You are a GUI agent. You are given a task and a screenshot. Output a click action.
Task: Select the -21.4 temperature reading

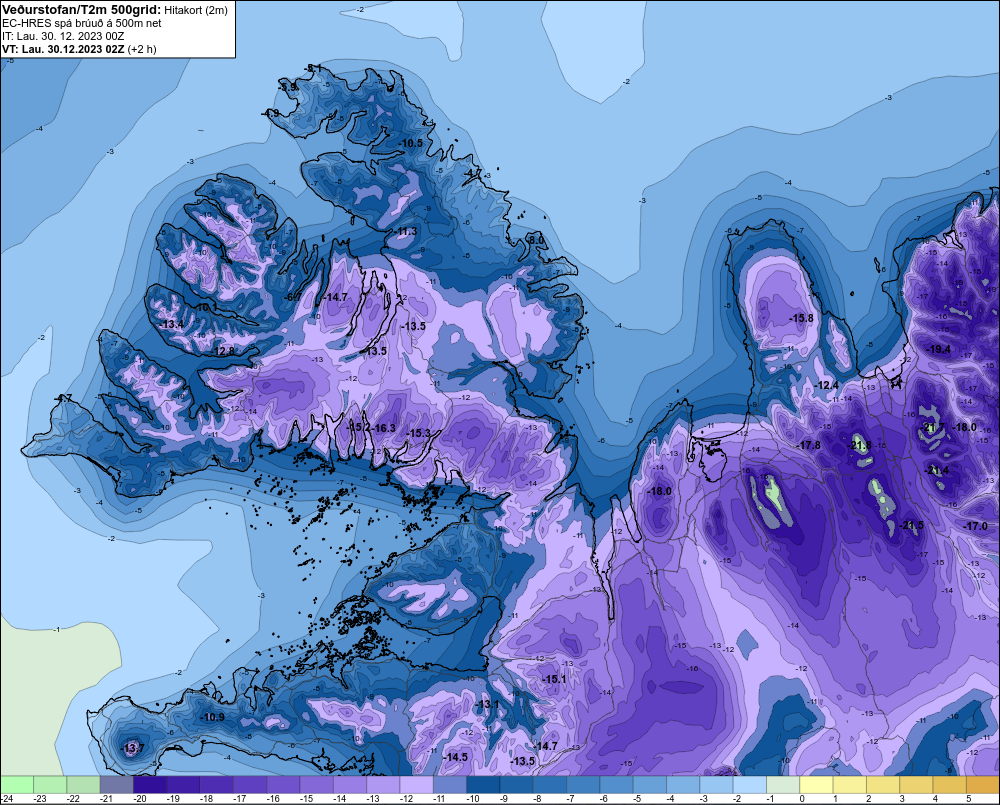(937, 470)
